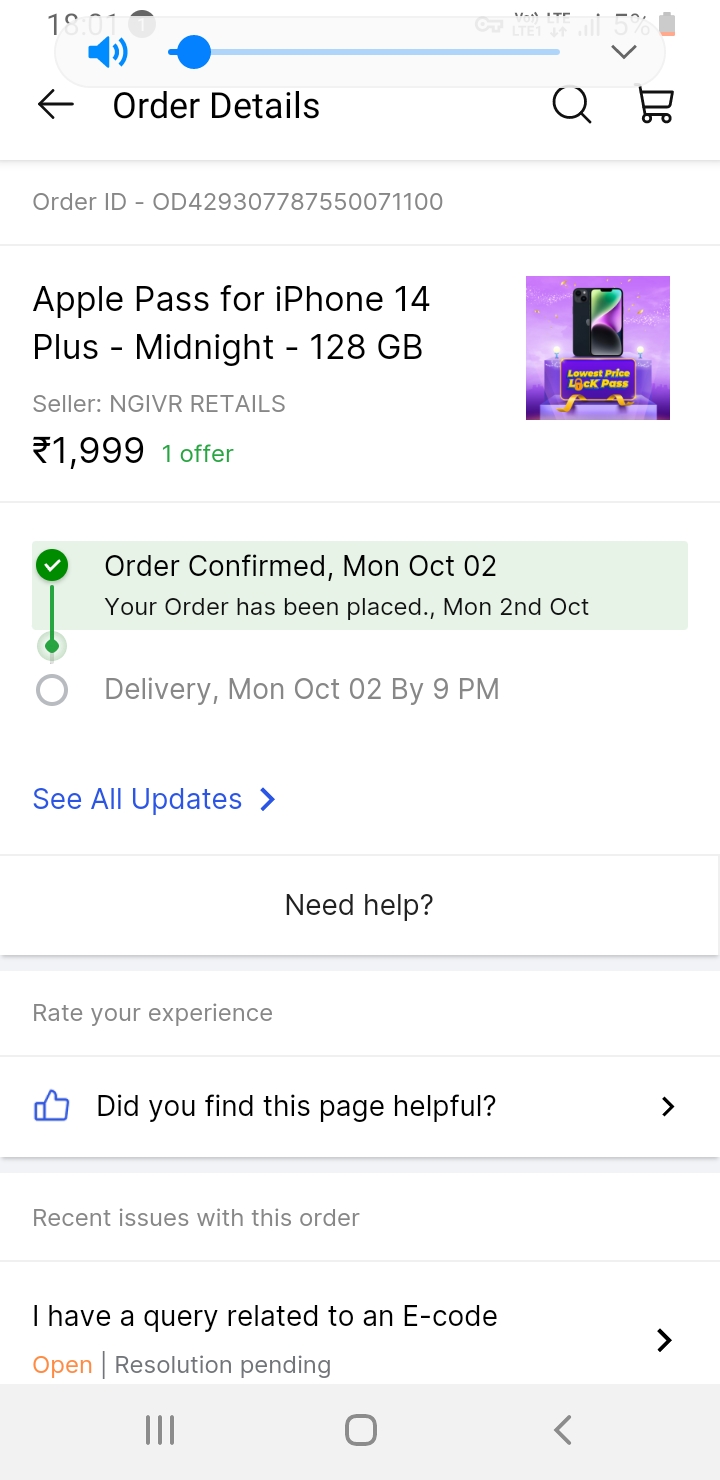Open the shopping cart
Viewport: 720px width, 1480px height.
tap(656, 105)
